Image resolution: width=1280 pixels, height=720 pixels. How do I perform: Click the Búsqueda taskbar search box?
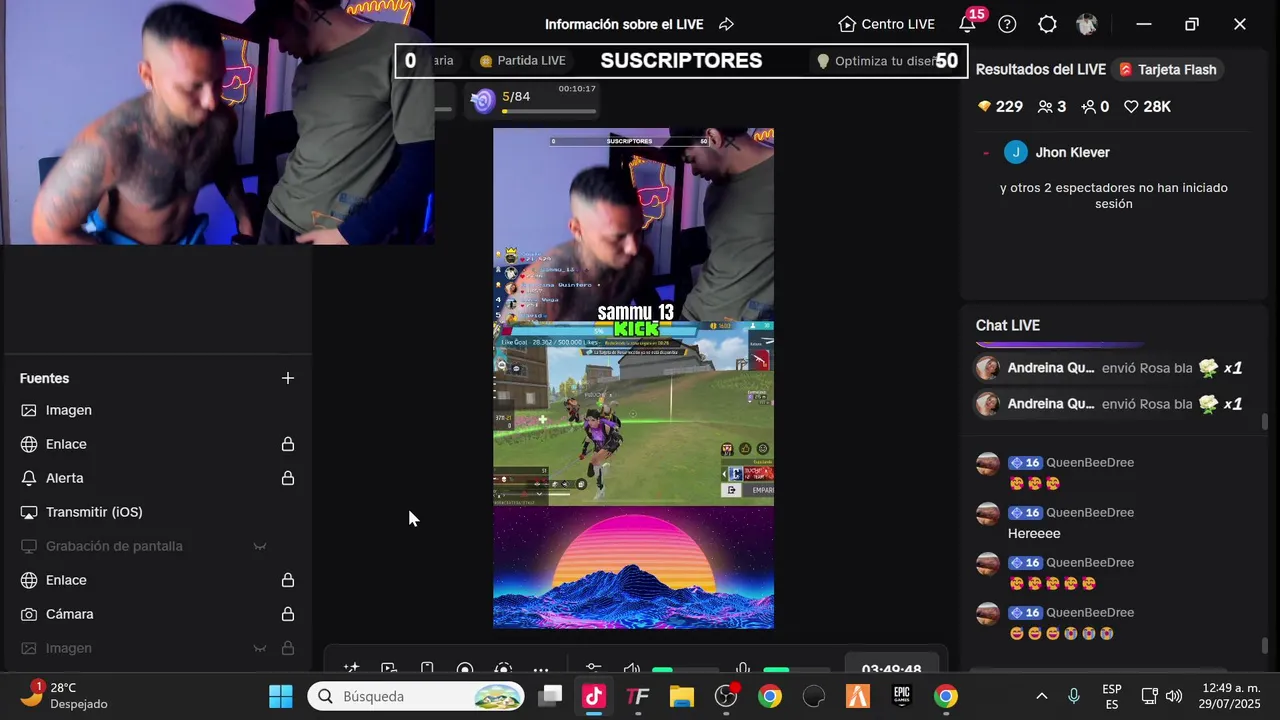pyautogui.click(x=416, y=697)
